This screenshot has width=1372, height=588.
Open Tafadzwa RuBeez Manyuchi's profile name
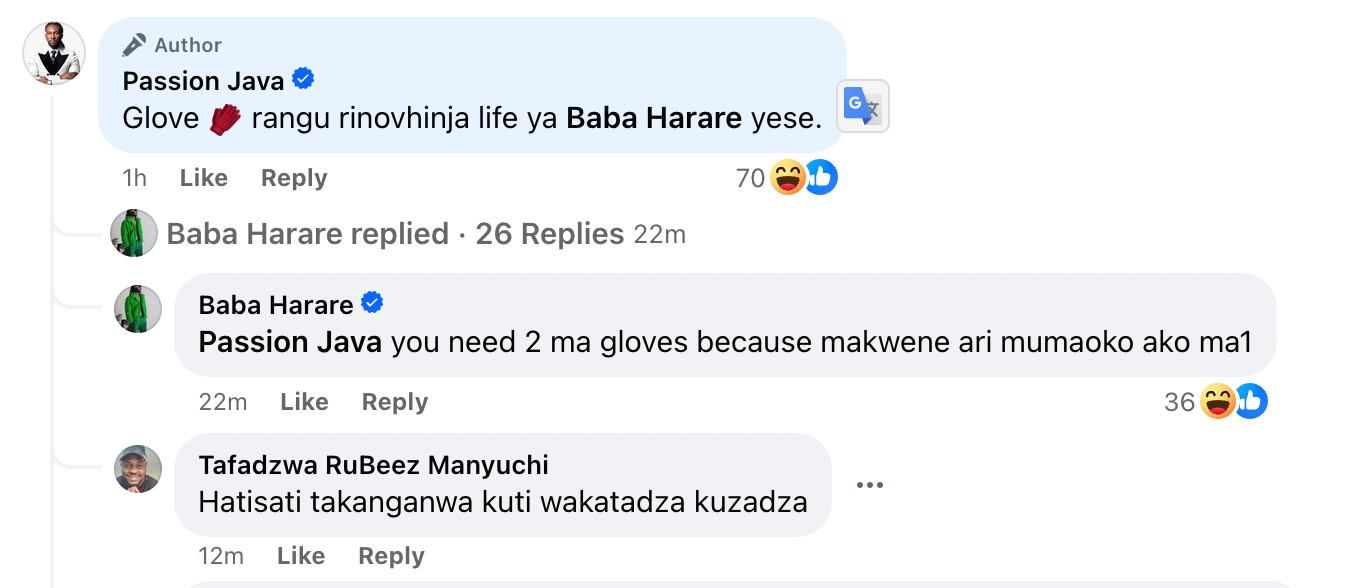tap(373, 465)
